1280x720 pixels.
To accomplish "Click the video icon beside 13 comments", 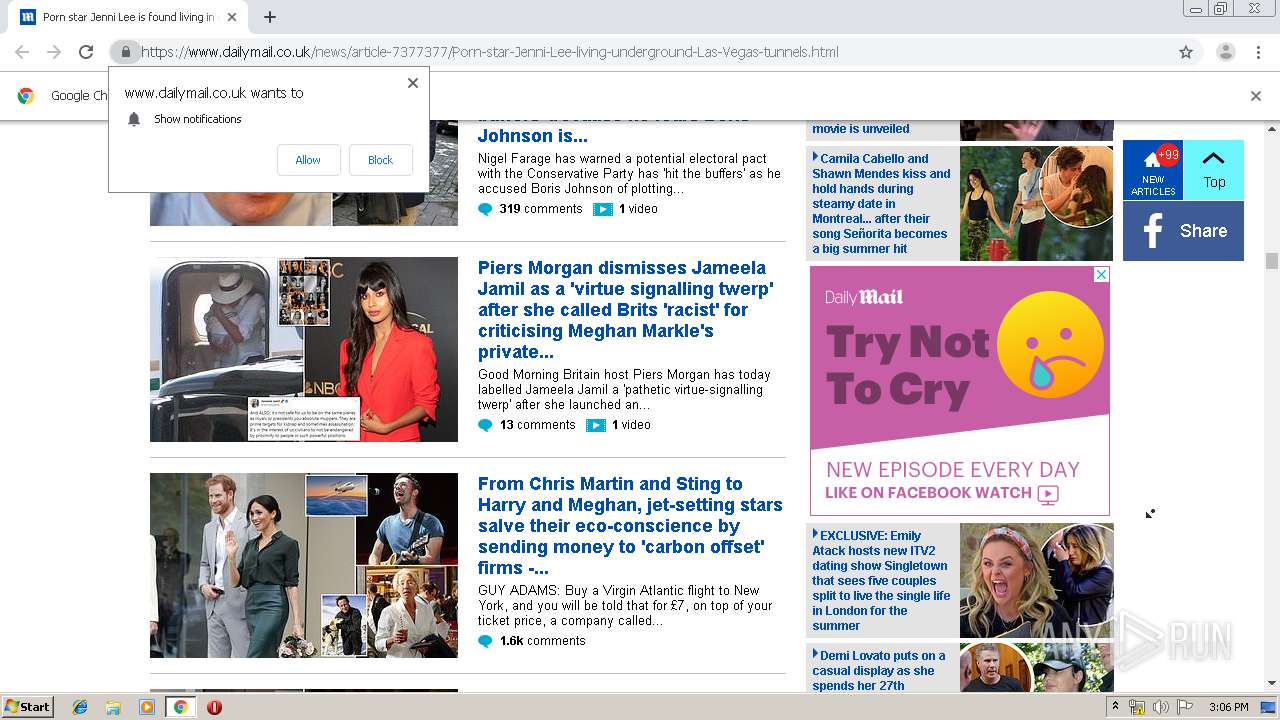I will tap(595, 425).
